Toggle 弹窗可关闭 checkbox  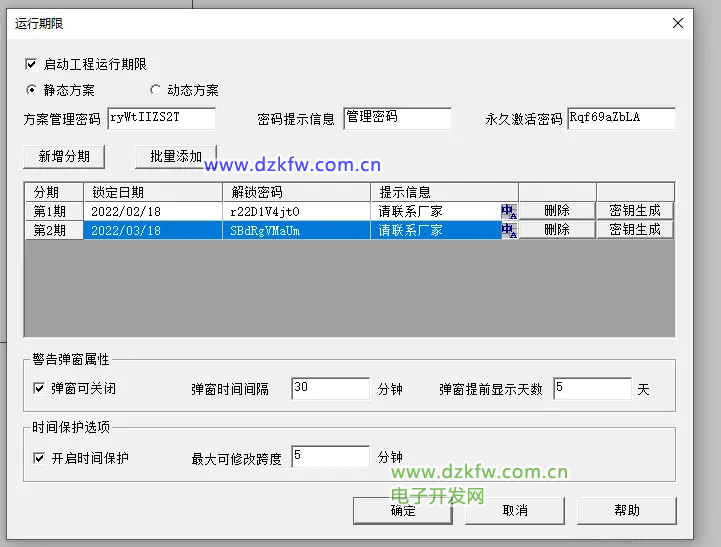(x=39, y=388)
